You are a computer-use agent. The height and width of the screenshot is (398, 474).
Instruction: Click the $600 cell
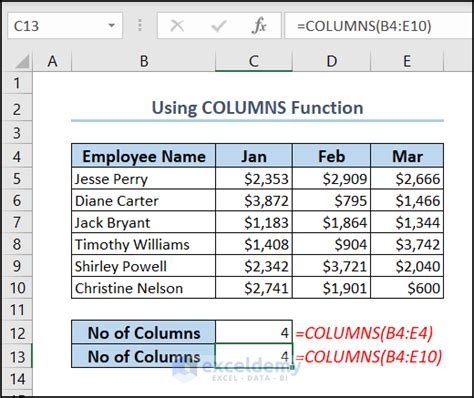407,288
